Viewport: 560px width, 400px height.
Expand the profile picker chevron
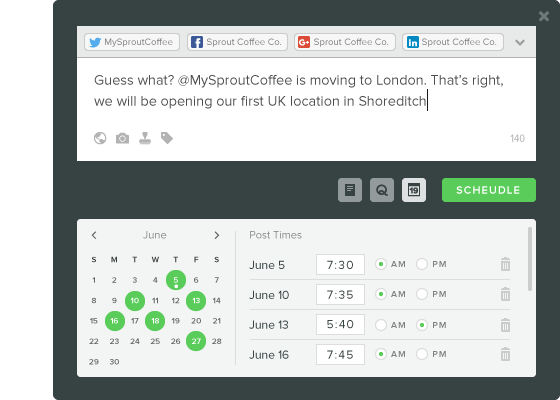click(x=520, y=42)
